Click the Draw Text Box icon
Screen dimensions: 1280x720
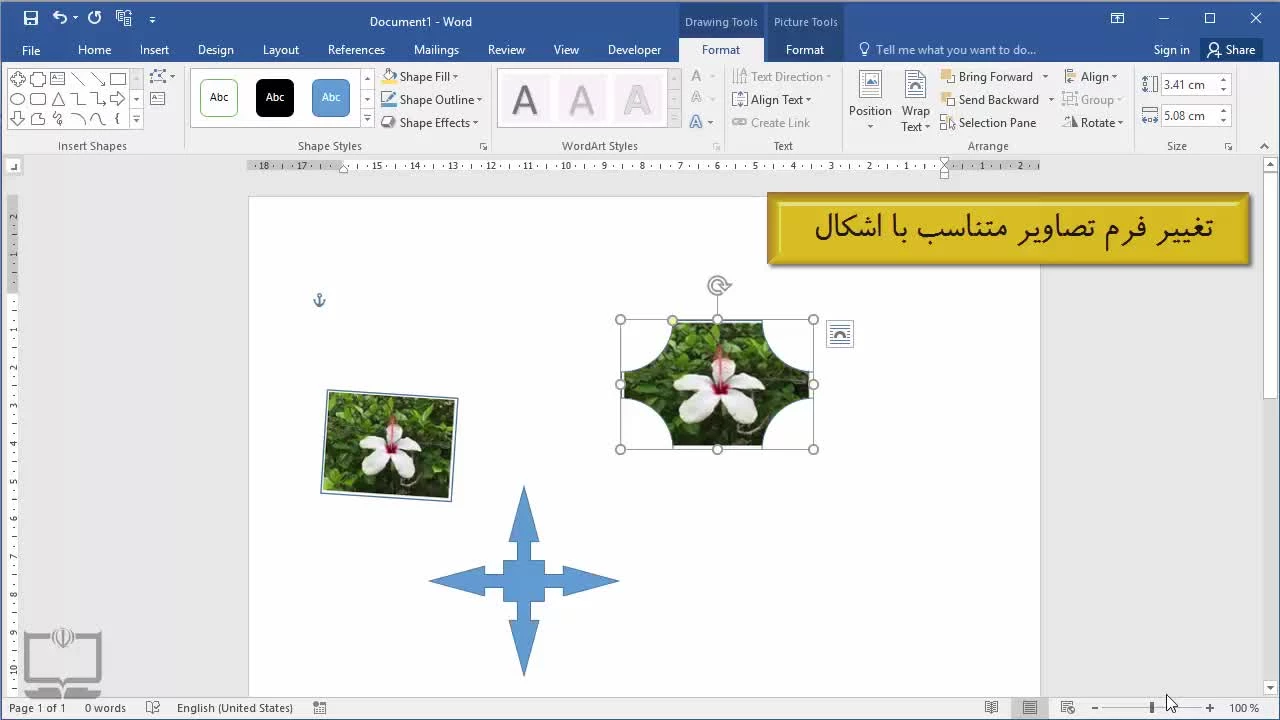[x=158, y=98]
